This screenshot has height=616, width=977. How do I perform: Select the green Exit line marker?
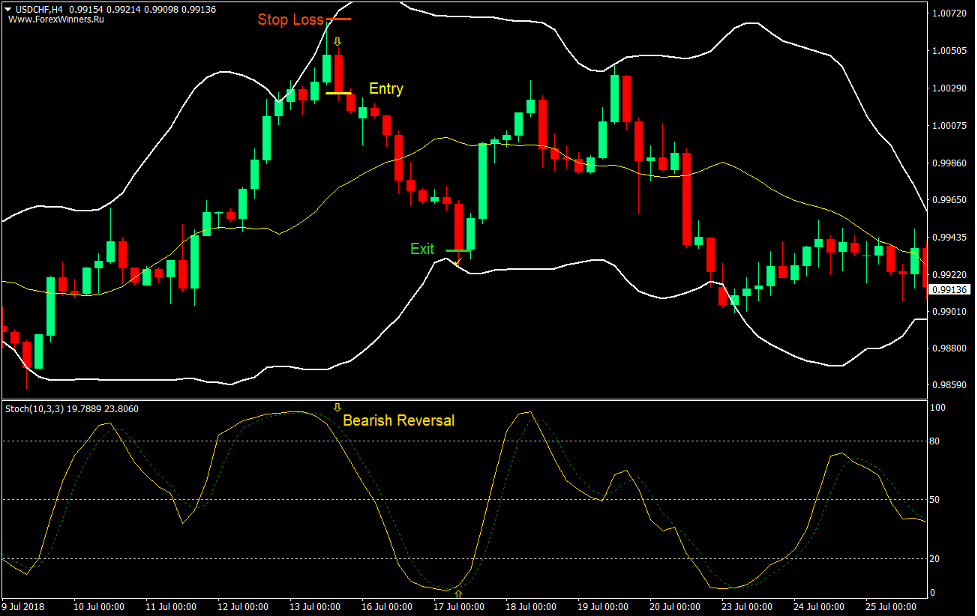460,250
